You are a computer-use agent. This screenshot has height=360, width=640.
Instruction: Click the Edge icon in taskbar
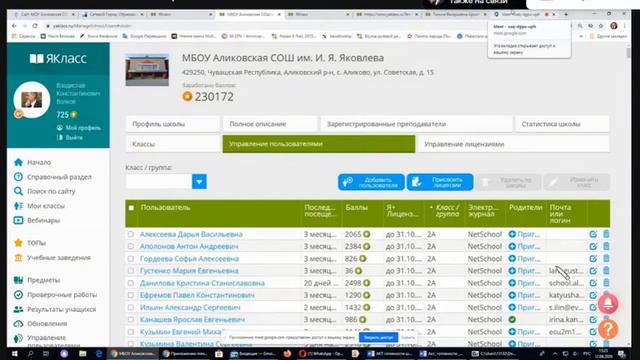[98, 353]
